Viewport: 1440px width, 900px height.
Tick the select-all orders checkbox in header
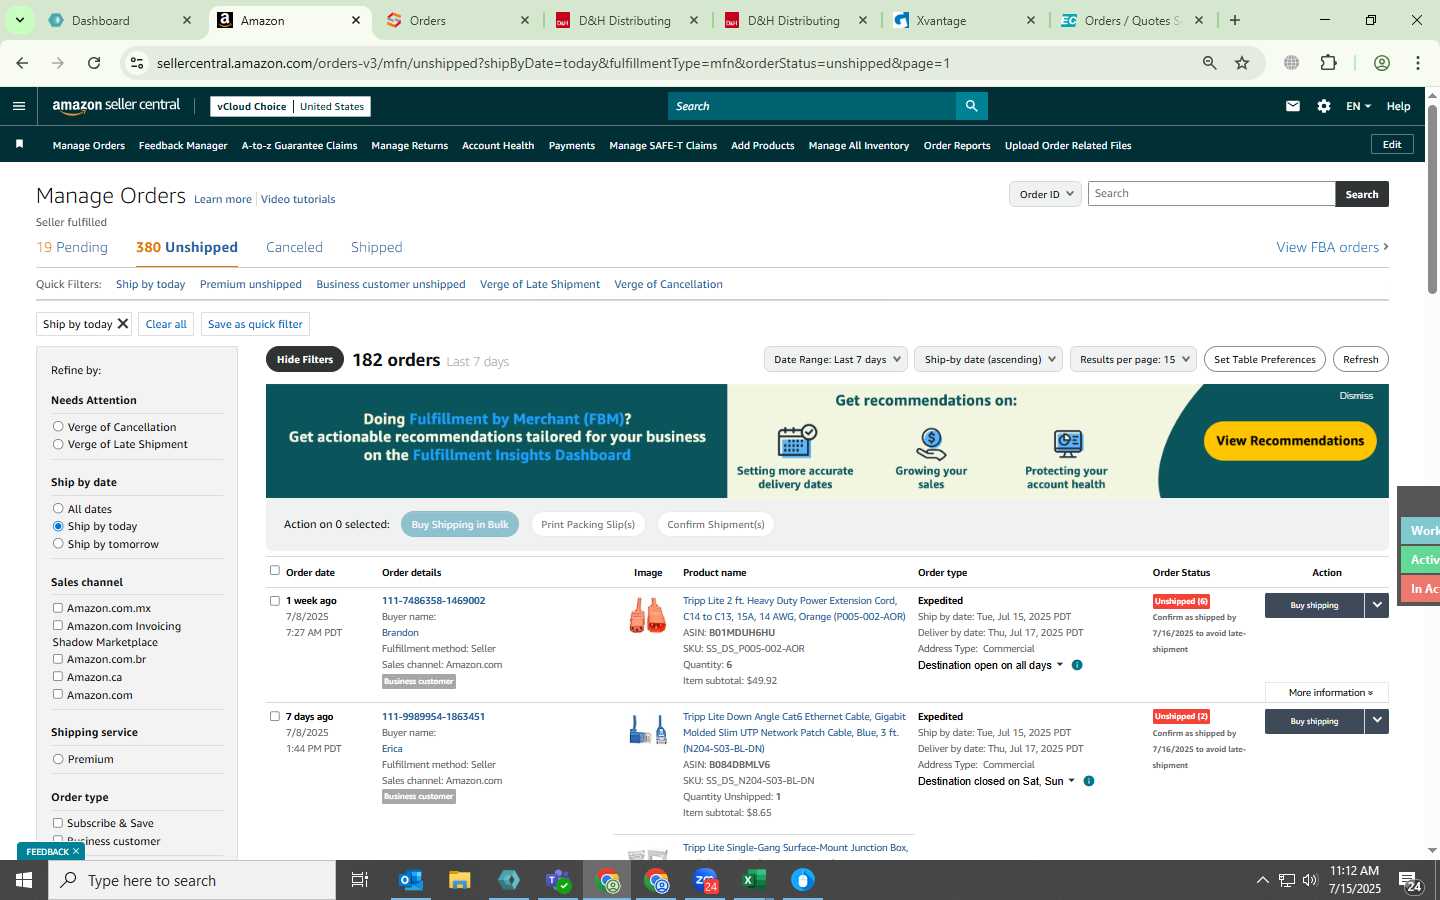275,571
